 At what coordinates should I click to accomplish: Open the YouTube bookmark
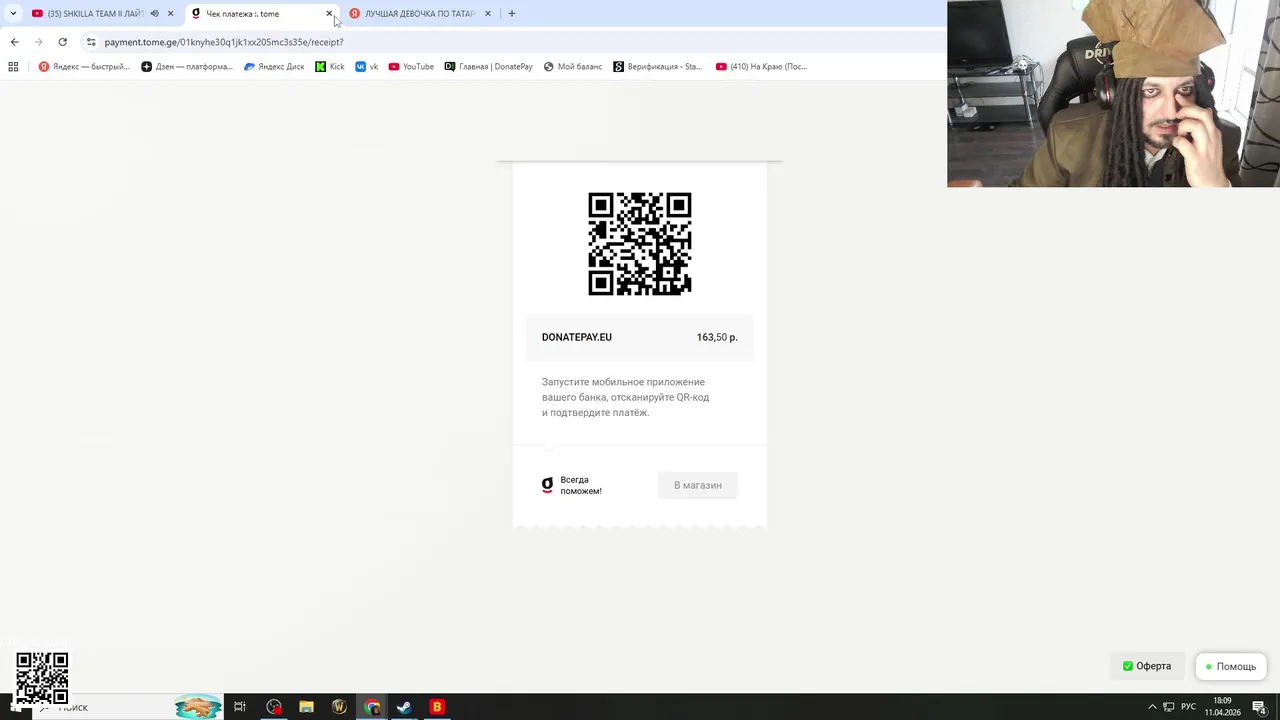(x=411, y=67)
